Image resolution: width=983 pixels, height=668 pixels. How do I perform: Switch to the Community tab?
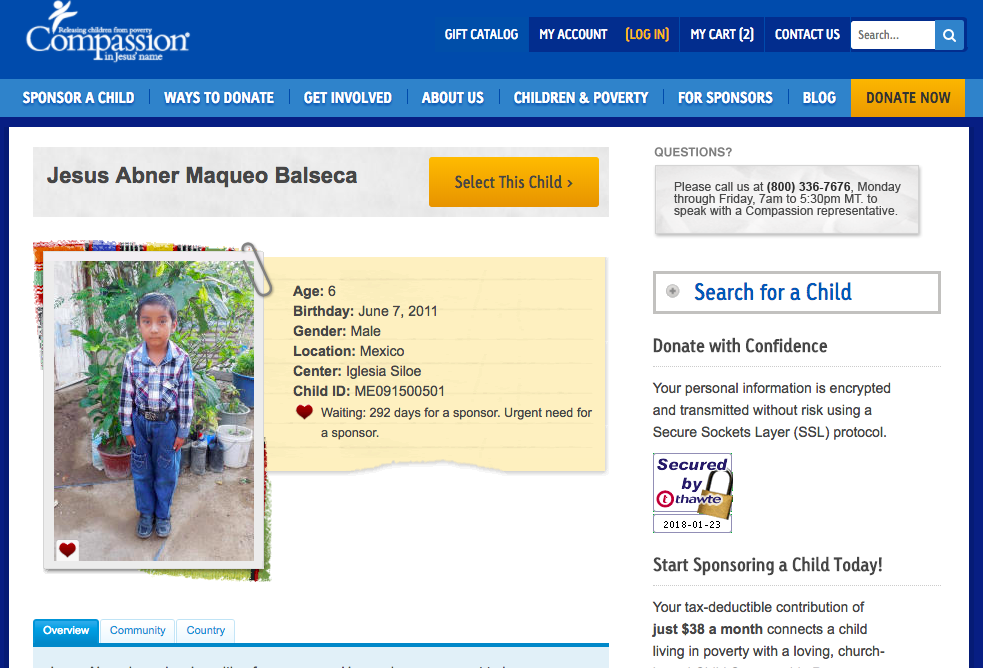[138, 631]
